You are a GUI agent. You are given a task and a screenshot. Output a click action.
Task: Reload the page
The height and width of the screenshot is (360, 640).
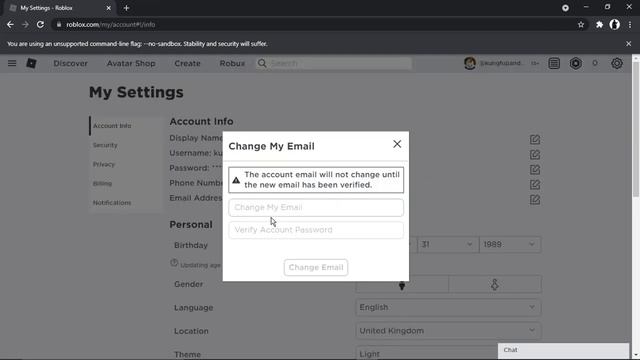click(x=40, y=24)
